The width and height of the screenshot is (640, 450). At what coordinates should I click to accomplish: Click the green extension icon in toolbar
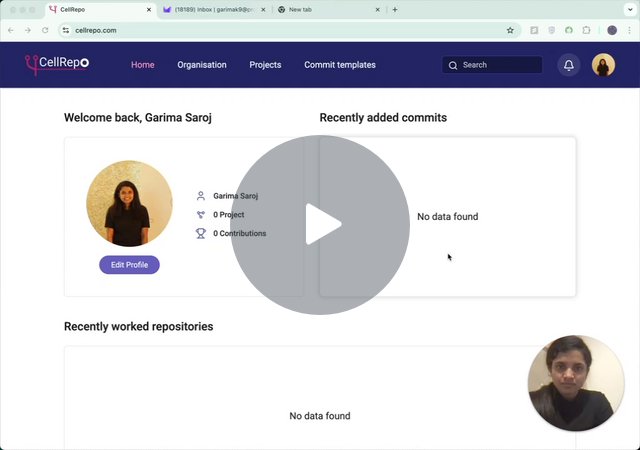[x=569, y=30]
